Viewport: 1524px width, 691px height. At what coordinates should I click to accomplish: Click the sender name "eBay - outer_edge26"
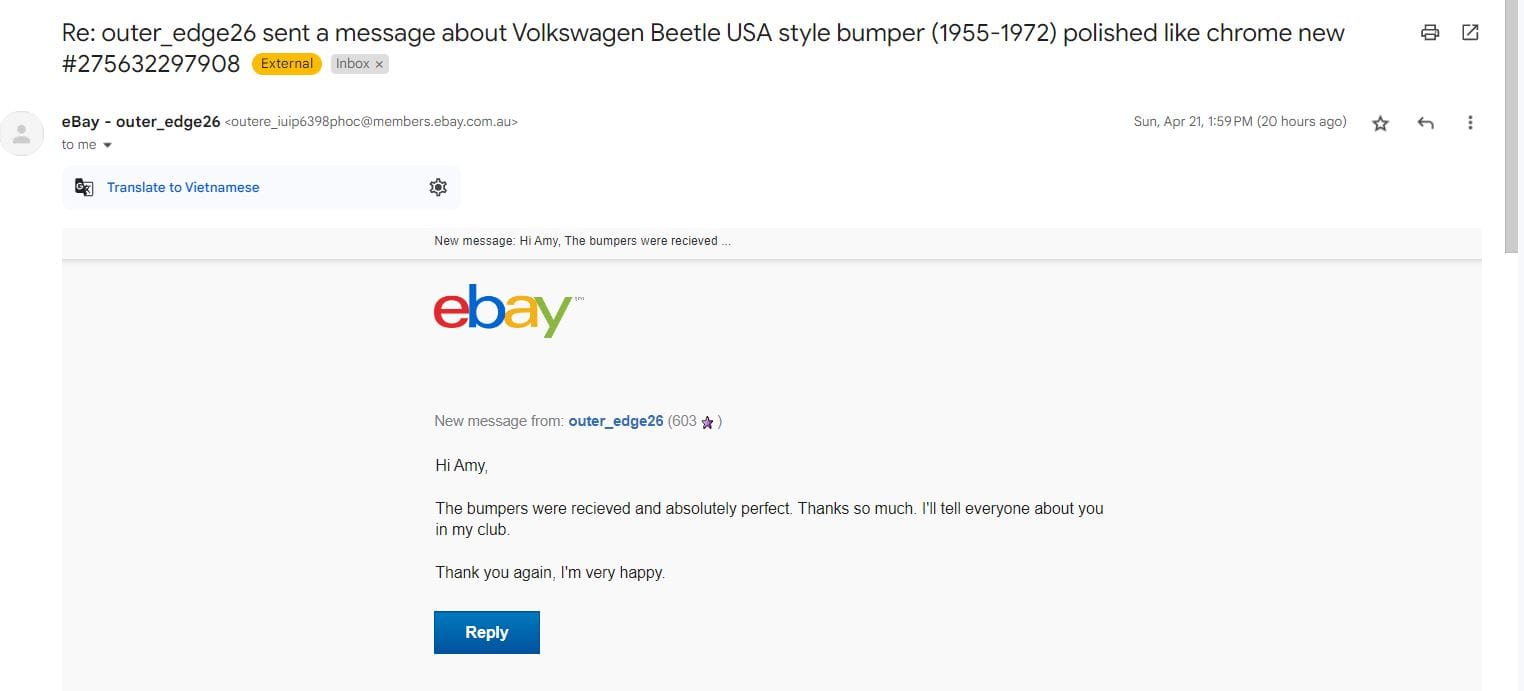click(141, 122)
